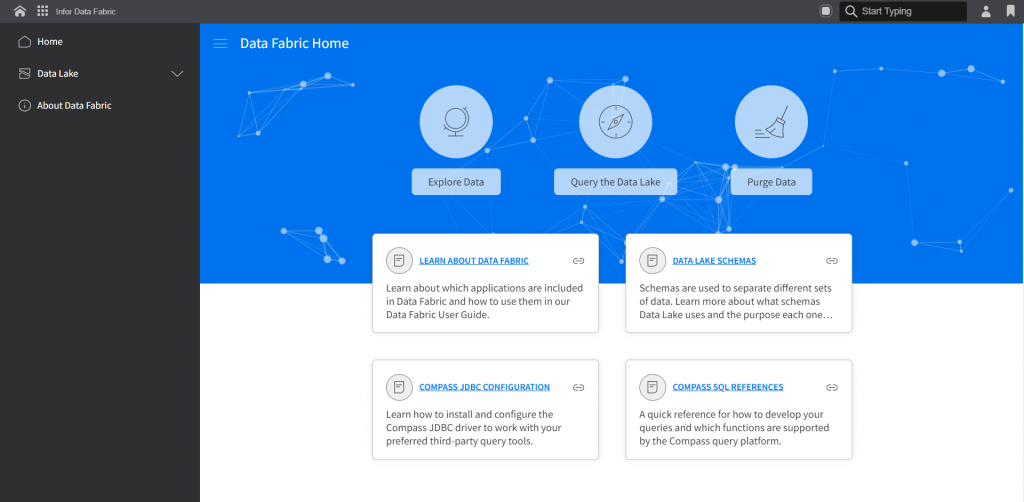
Task: Open the Compass SQL References link
Action: (x=727, y=387)
